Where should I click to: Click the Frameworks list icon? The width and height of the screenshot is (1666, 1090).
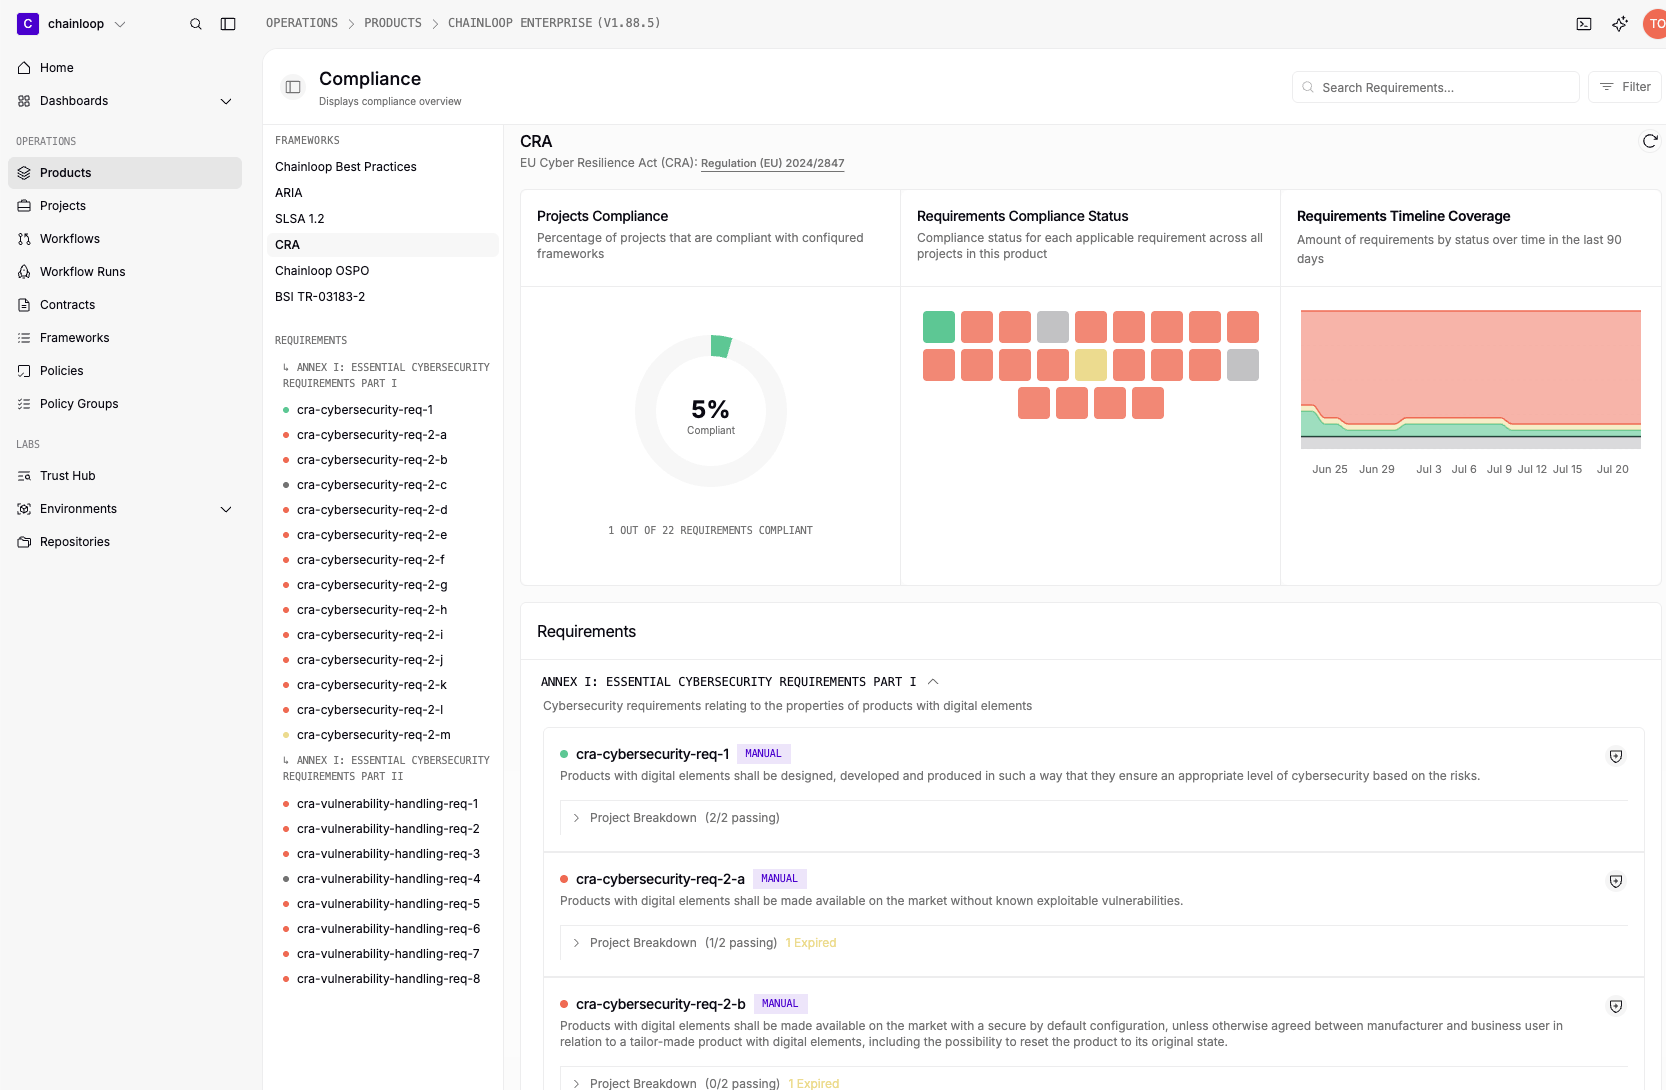[24, 338]
